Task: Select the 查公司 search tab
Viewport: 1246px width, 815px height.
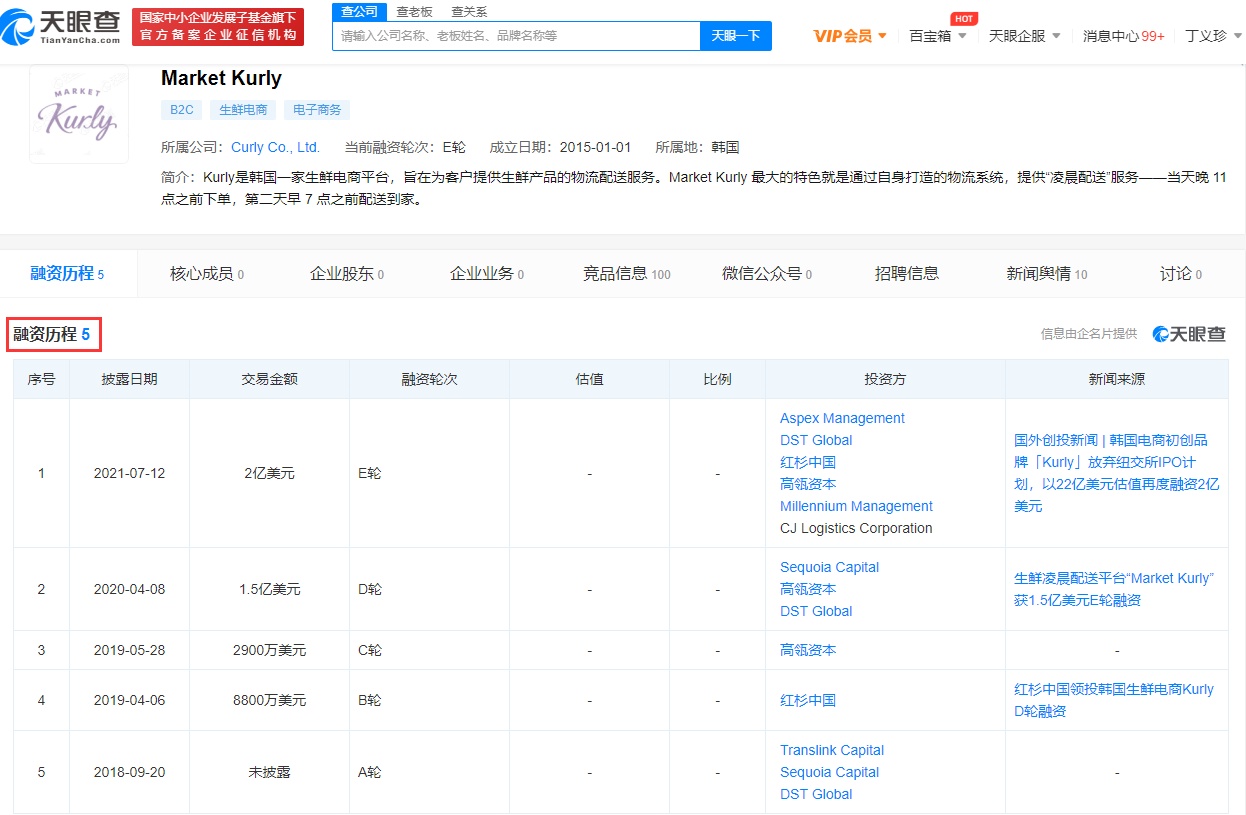Action: pos(359,12)
